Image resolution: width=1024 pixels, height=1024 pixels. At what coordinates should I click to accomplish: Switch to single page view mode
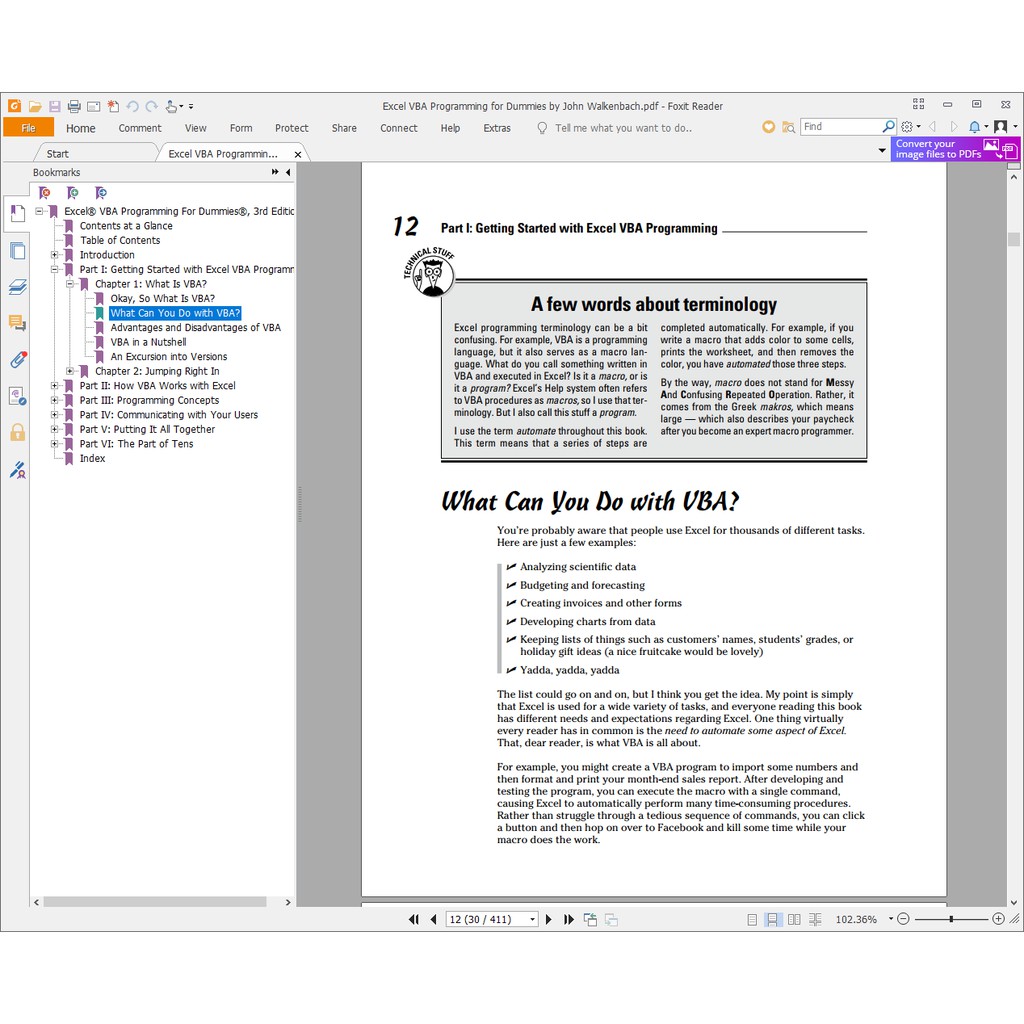pos(752,919)
